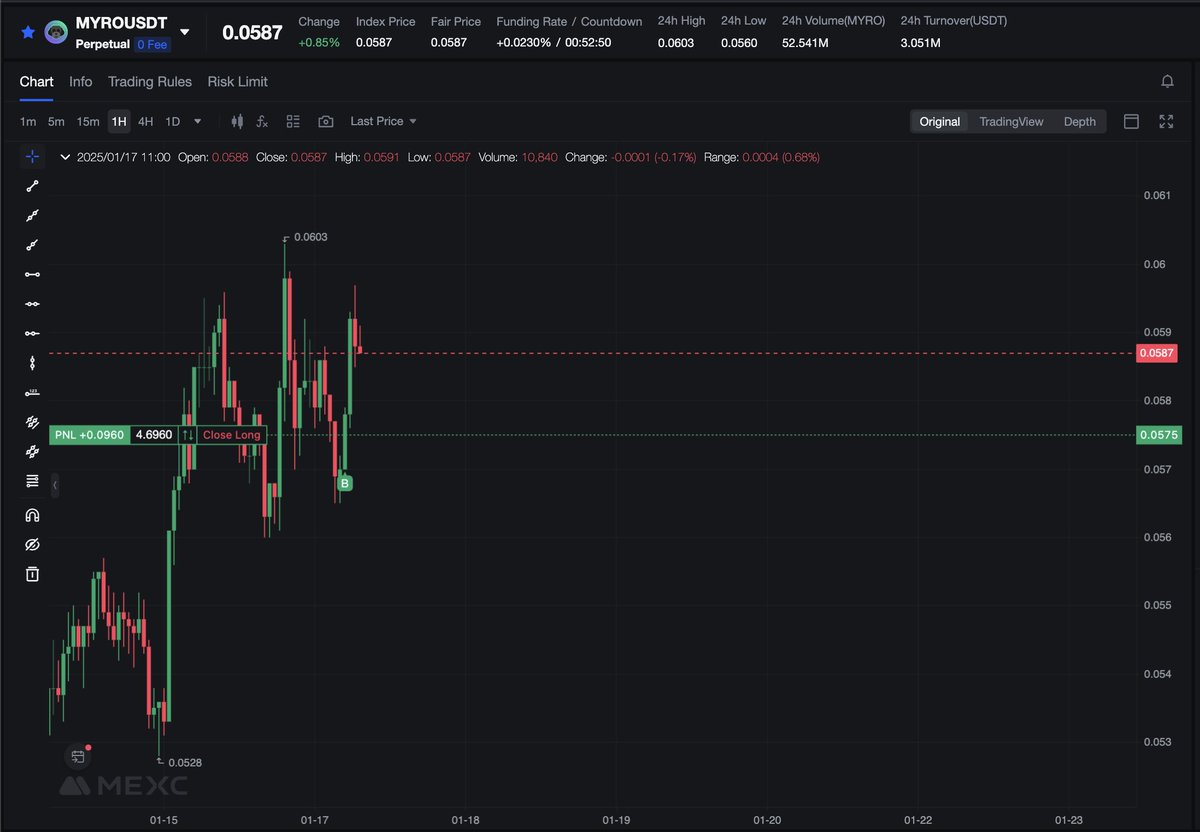Click the reverse arrows on the position label
Image resolution: width=1200 pixels, height=832 pixels.
pos(188,435)
